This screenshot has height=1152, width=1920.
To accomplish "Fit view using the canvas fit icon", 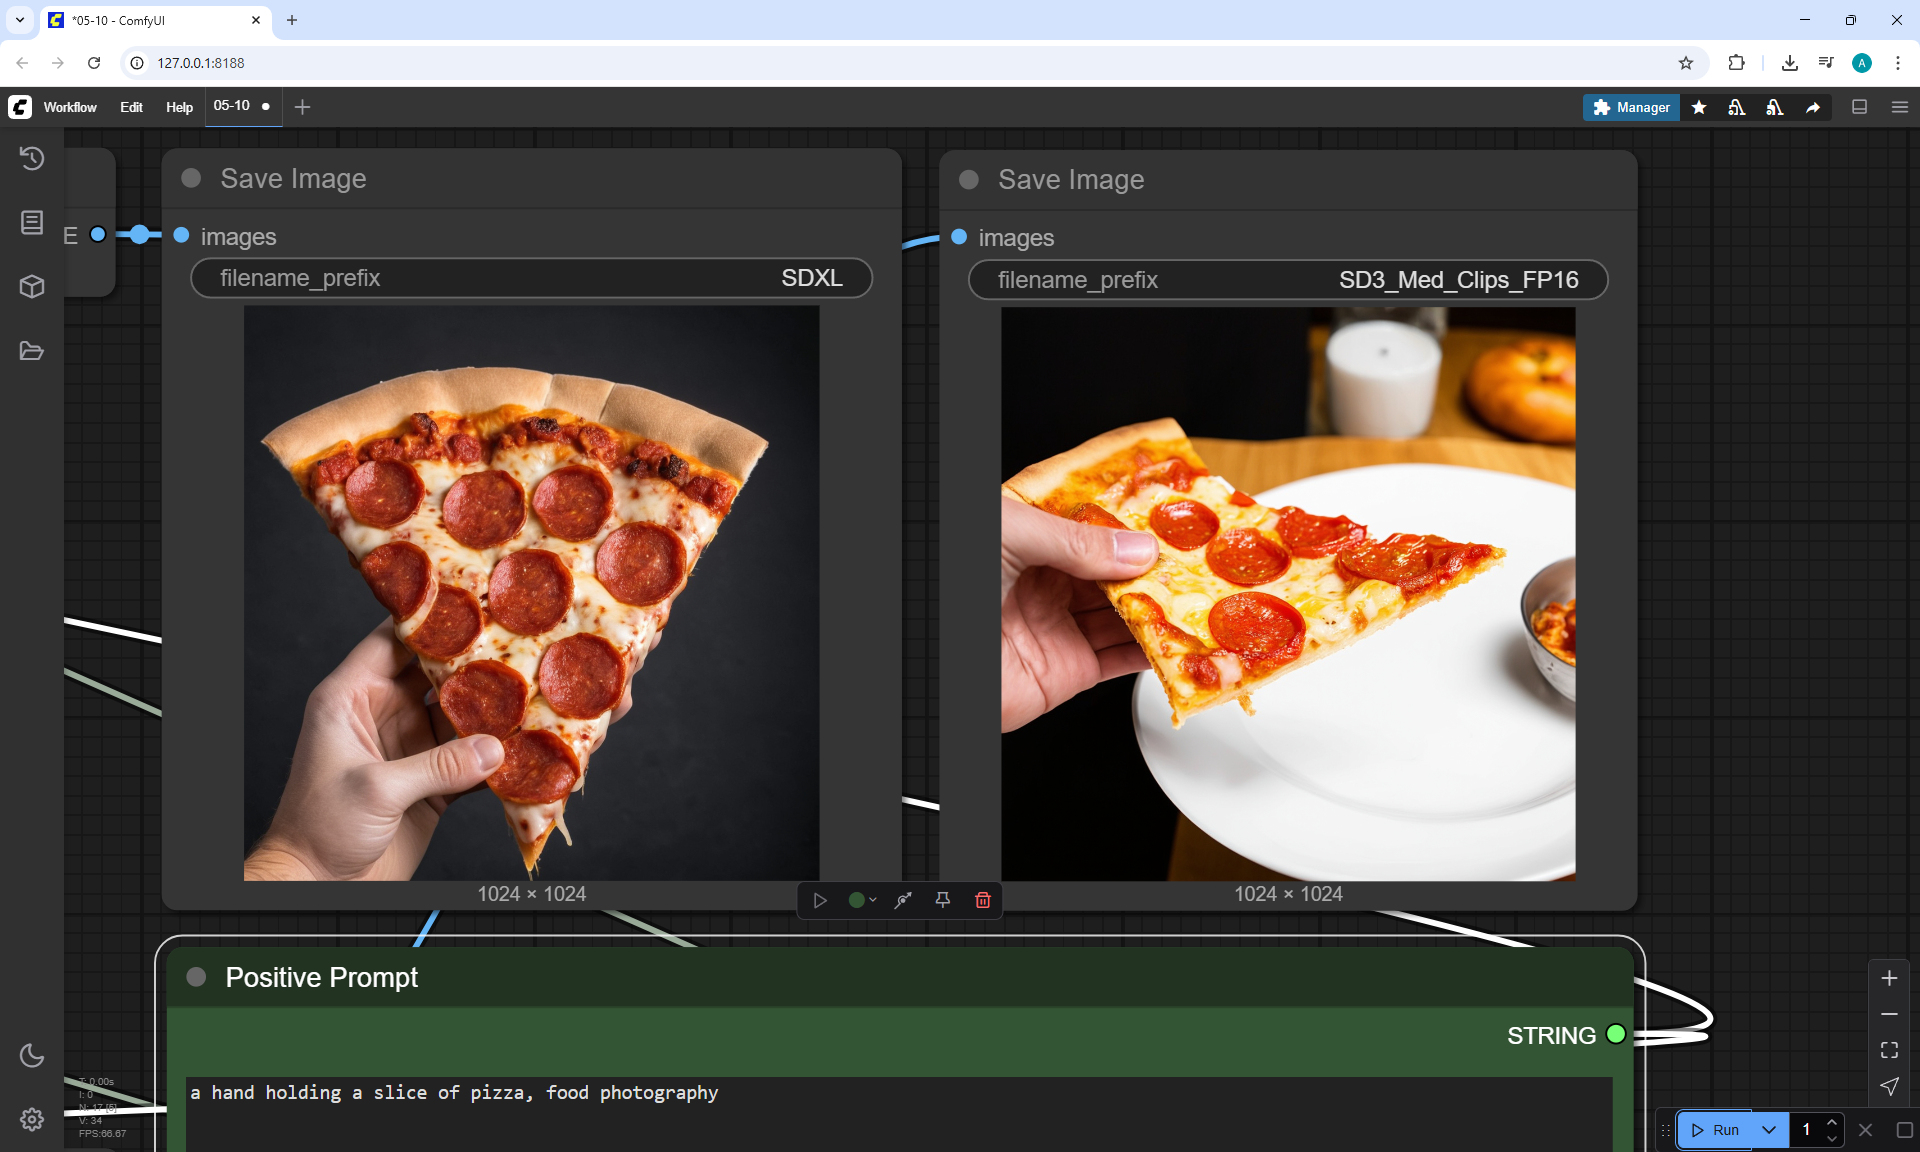I will (1889, 1050).
